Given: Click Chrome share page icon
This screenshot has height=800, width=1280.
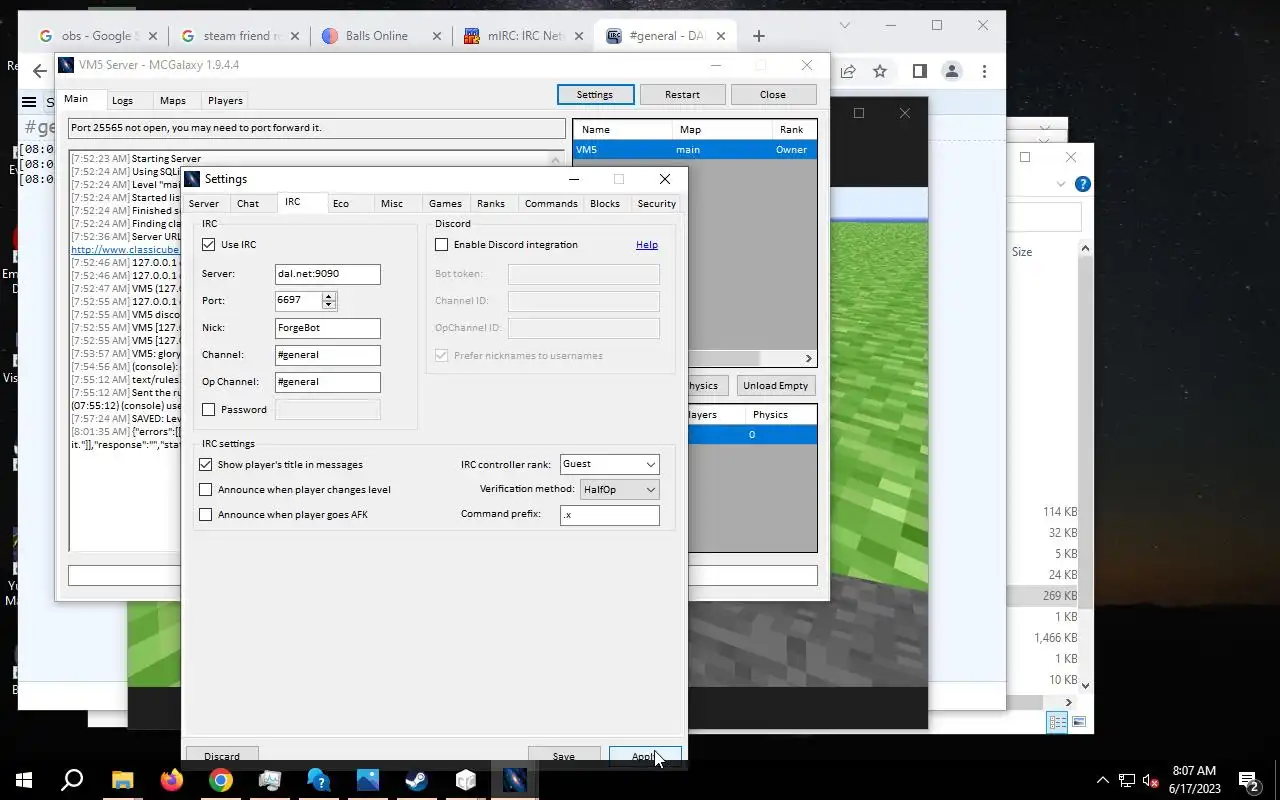Looking at the screenshot, I should point(847,71).
